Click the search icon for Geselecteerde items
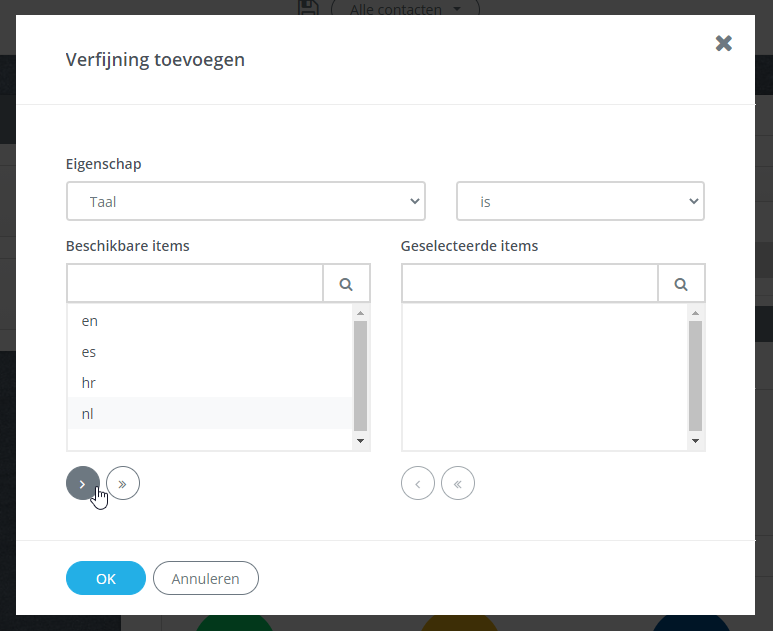The image size is (773, 631). [x=681, y=284]
